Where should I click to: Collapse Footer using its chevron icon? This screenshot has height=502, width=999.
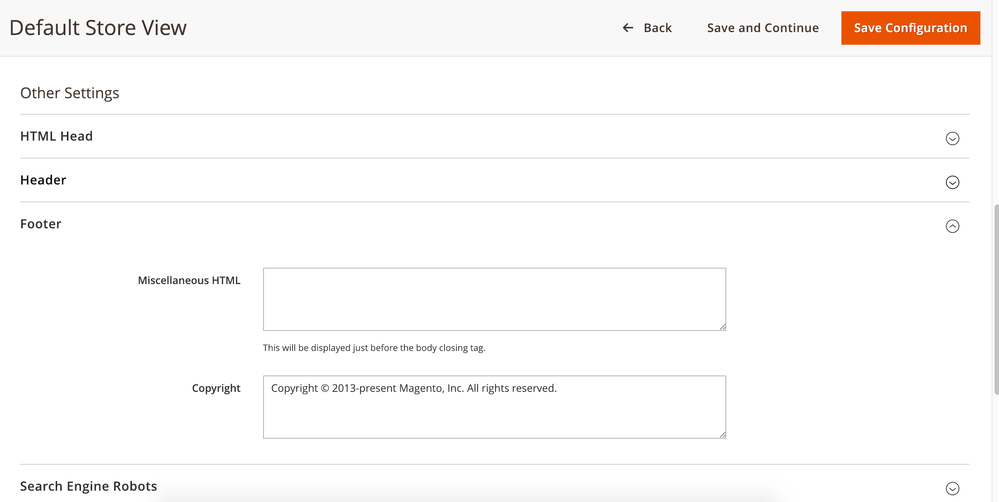click(x=952, y=226)
